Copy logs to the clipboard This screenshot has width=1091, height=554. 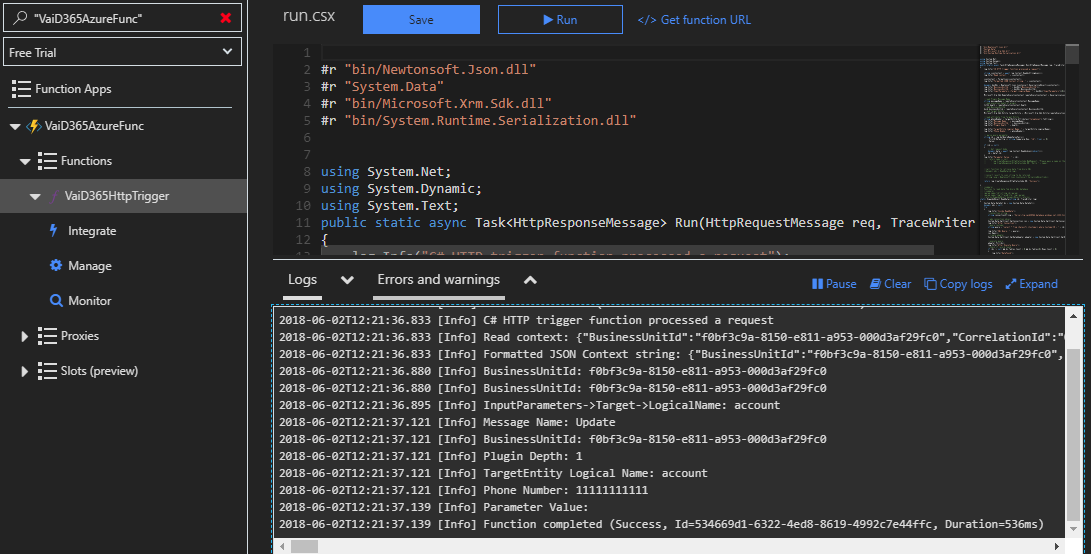(958, 284)
